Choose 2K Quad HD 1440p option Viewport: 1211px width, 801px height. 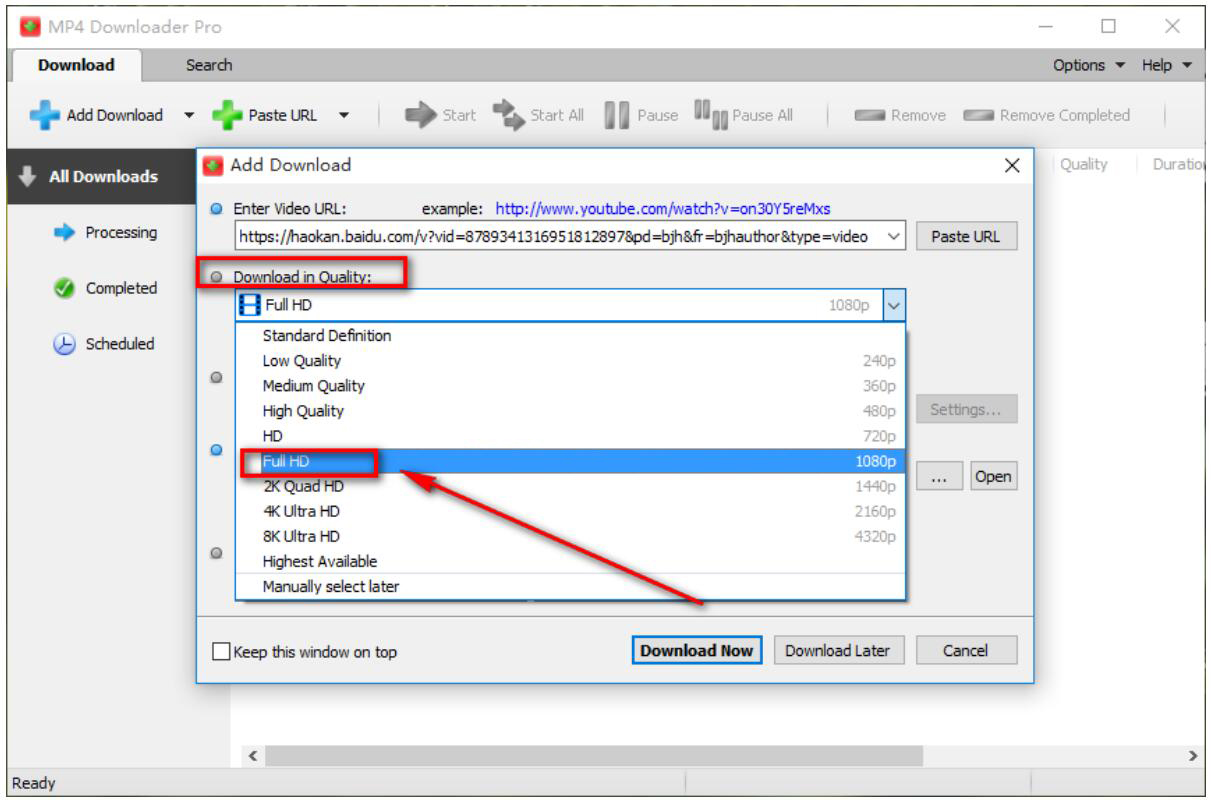click(x=570, y=486)
